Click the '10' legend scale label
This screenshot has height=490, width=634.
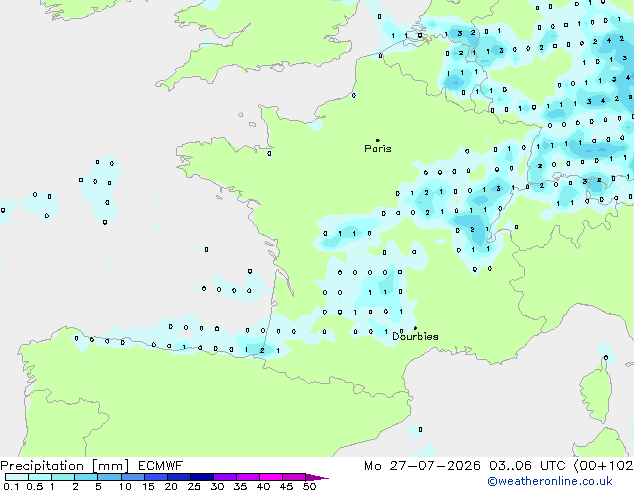(125, 486)
